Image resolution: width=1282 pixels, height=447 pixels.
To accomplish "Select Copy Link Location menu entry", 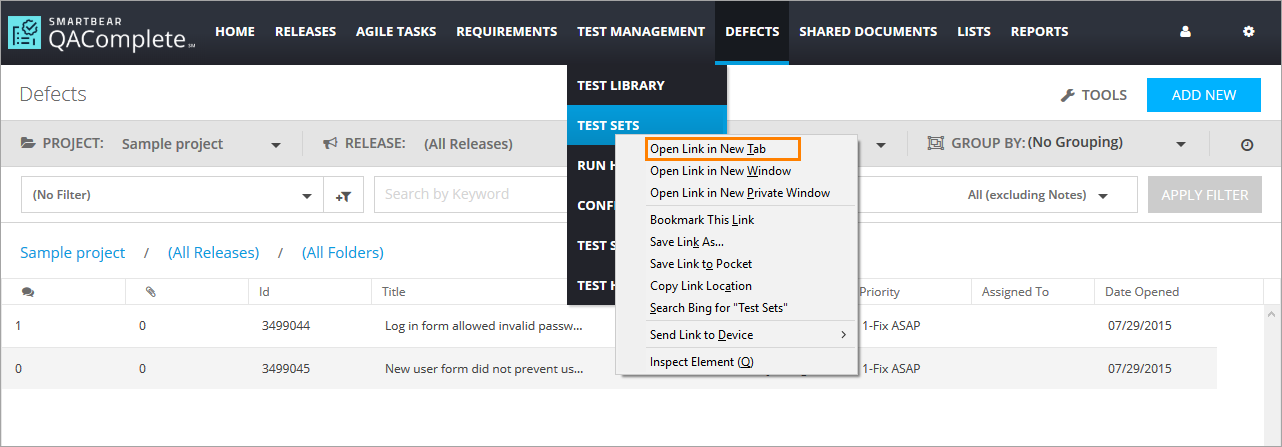I will 700,286.
